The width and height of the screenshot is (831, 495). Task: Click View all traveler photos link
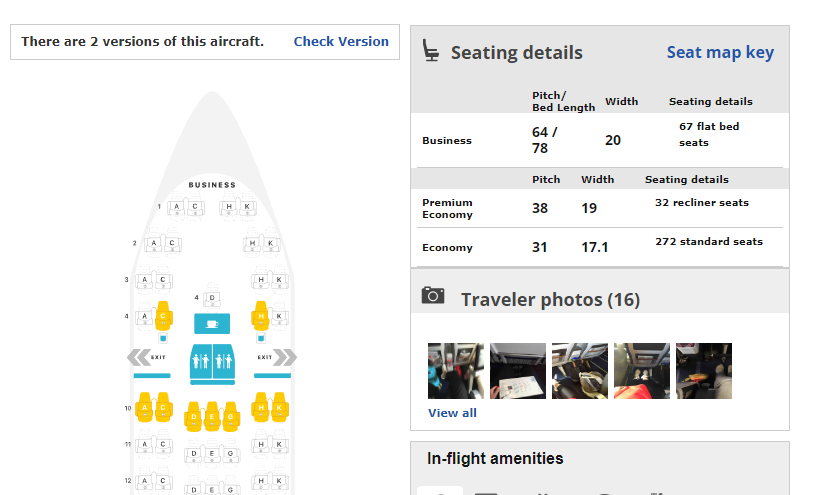452,413
